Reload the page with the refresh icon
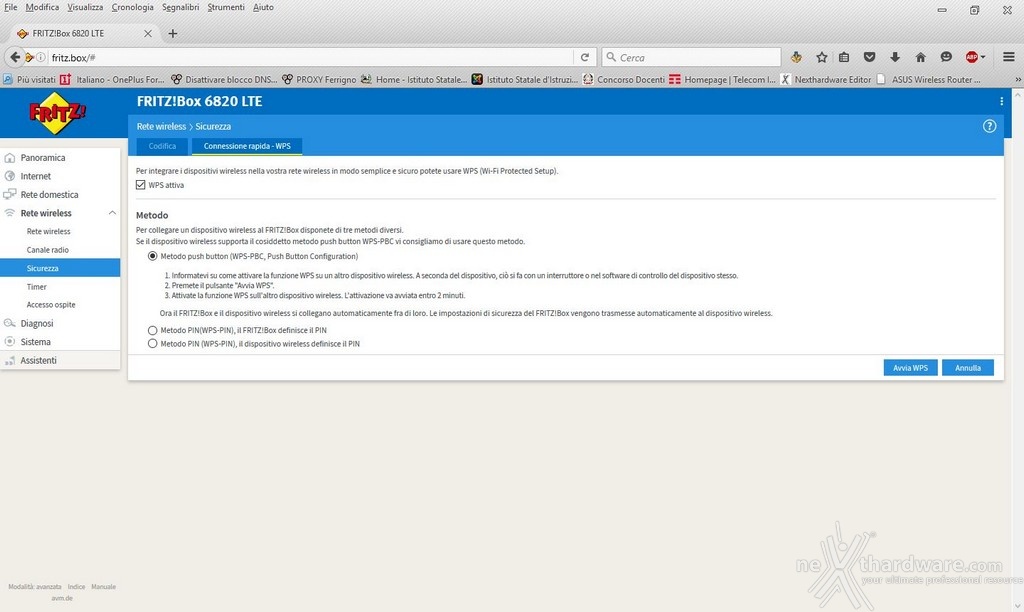This screenshot has width=1024, height=612. point(584,57)
